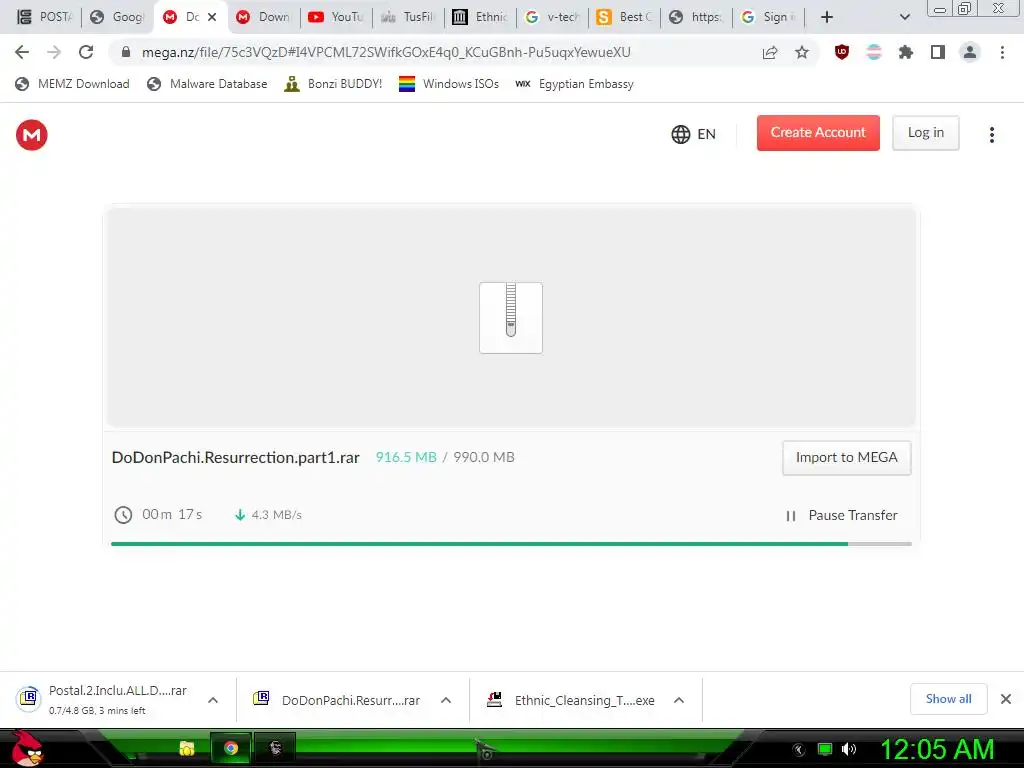The image size is (1024, 768).
Task: Click the green monitor network tray icon
Action: click(825, 749)
